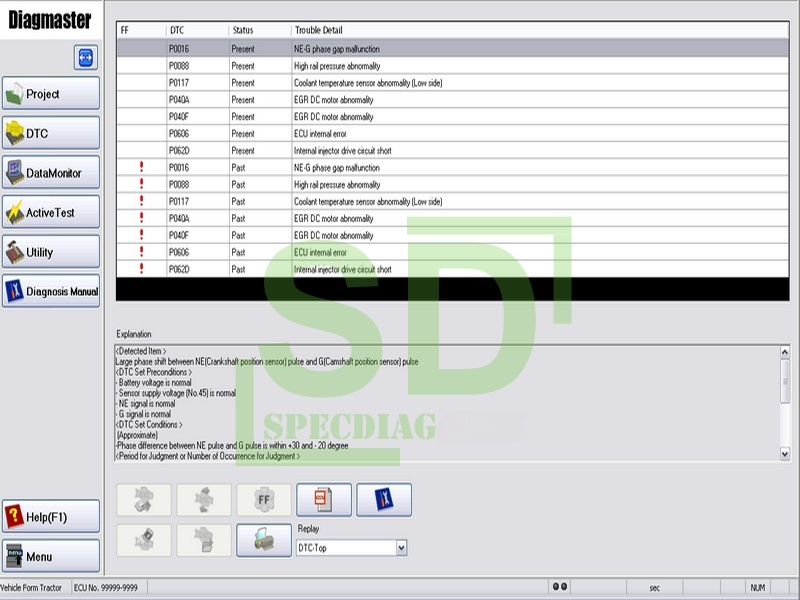Click the FF column header
The height and width of the screenshot is (600, 800).
pos(141,30)
